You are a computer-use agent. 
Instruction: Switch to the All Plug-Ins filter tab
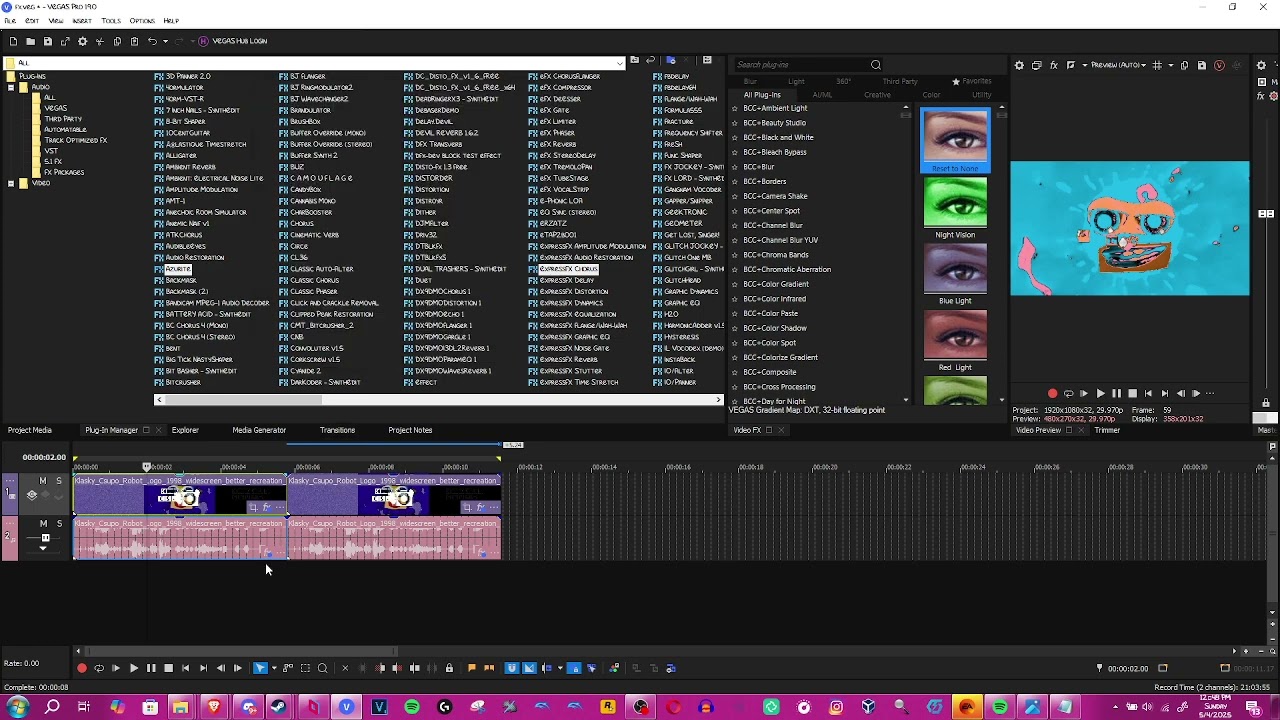coord(762,95)
